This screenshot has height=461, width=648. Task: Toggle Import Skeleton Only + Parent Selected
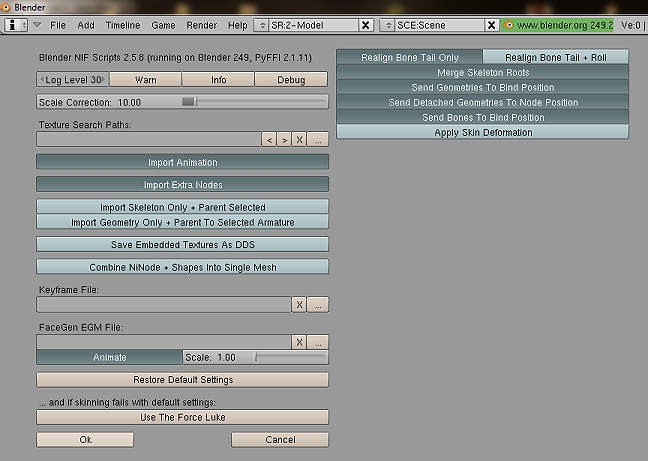pos(183,207)
